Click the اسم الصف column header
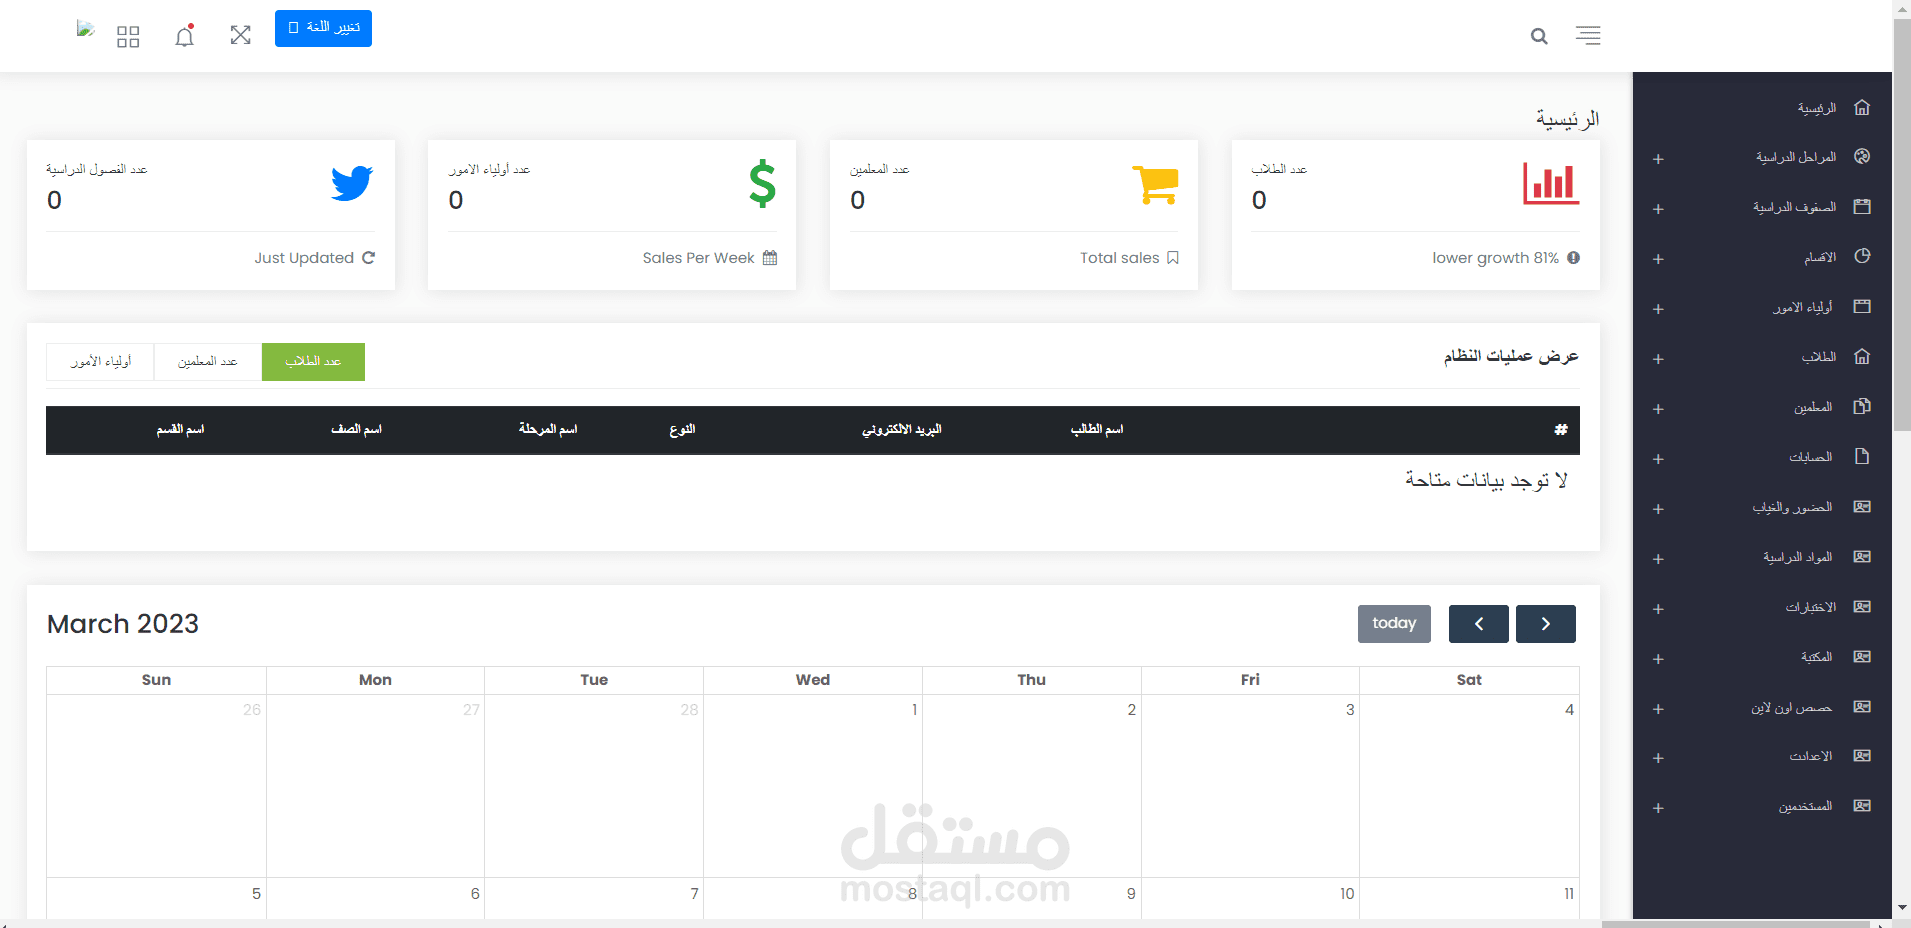Viewport: 1911px width, 928px height. coord(356,429)
